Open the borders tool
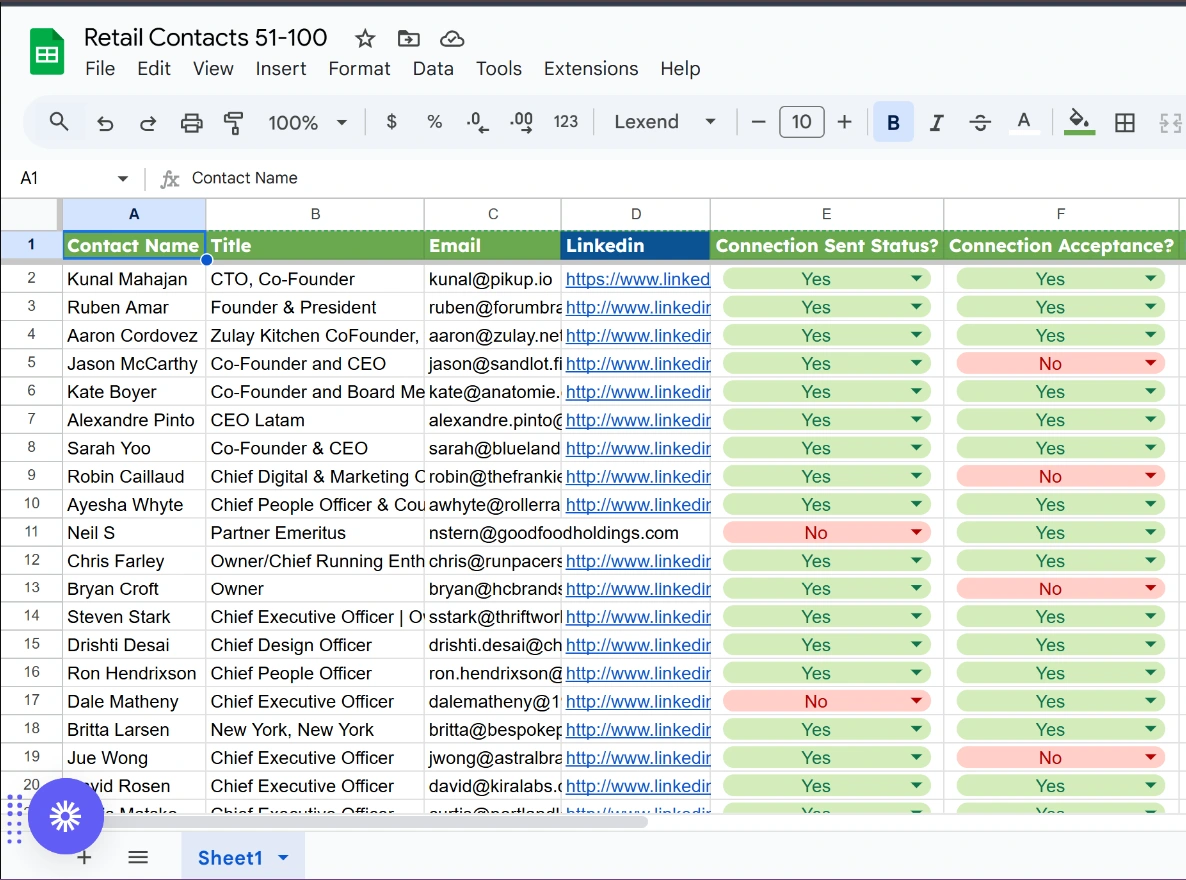This screenshot has width=1186, height=880. point(1125,122)
